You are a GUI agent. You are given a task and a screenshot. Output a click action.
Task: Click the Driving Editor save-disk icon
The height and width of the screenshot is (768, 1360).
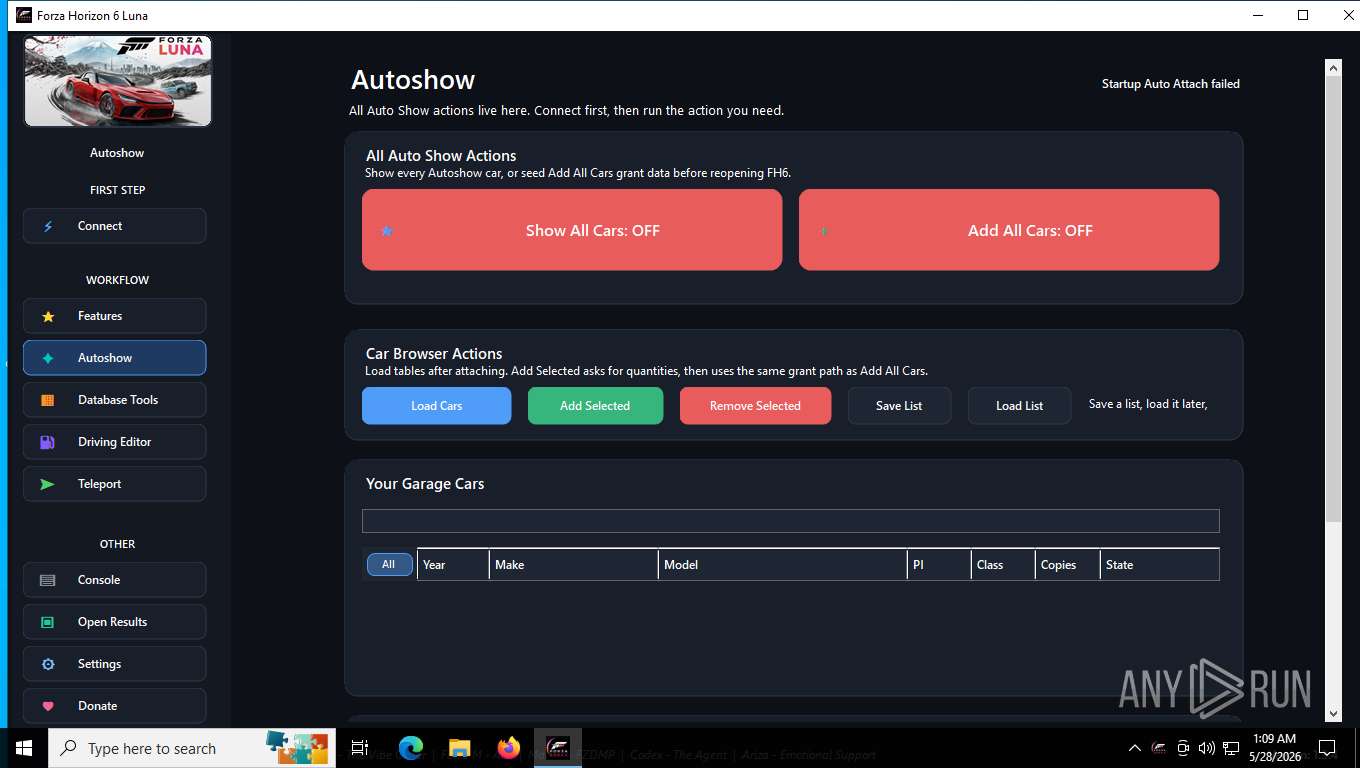(48, 442)
